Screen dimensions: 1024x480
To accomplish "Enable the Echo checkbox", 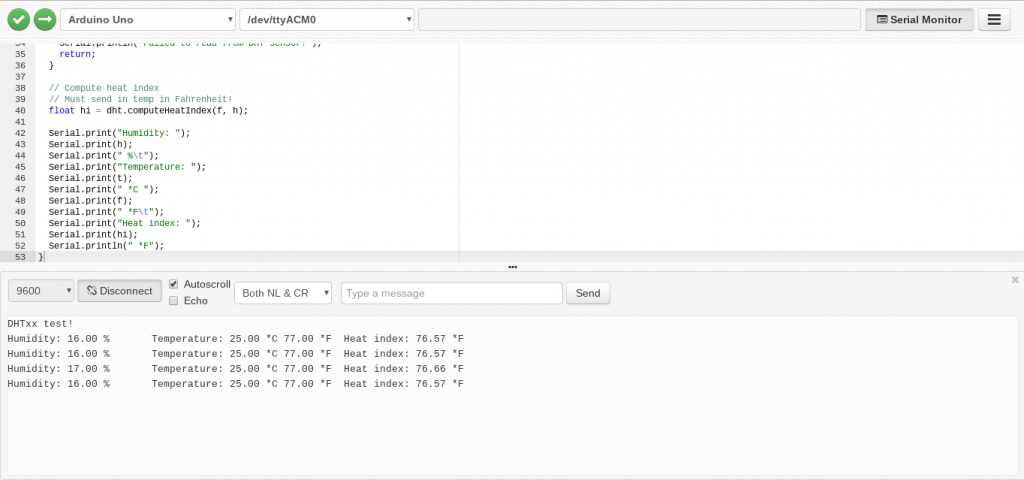I will click(174, 300).
